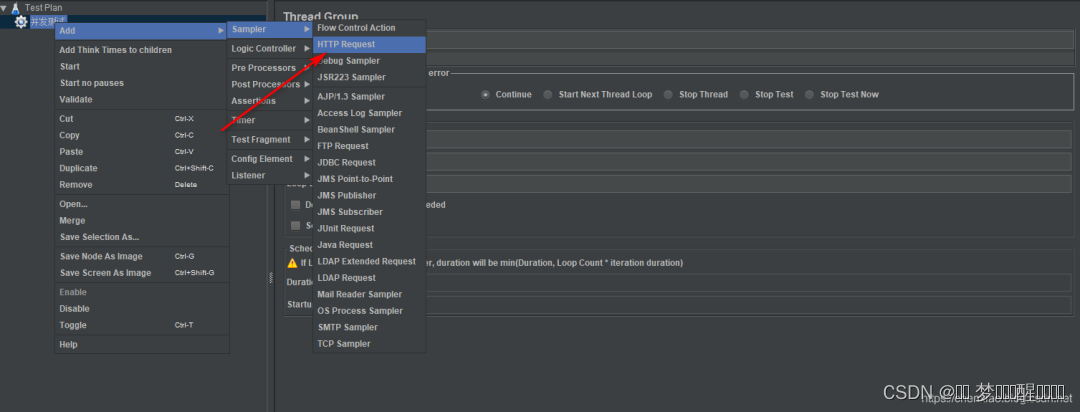Click Save Selection As...

pos(142,237)
